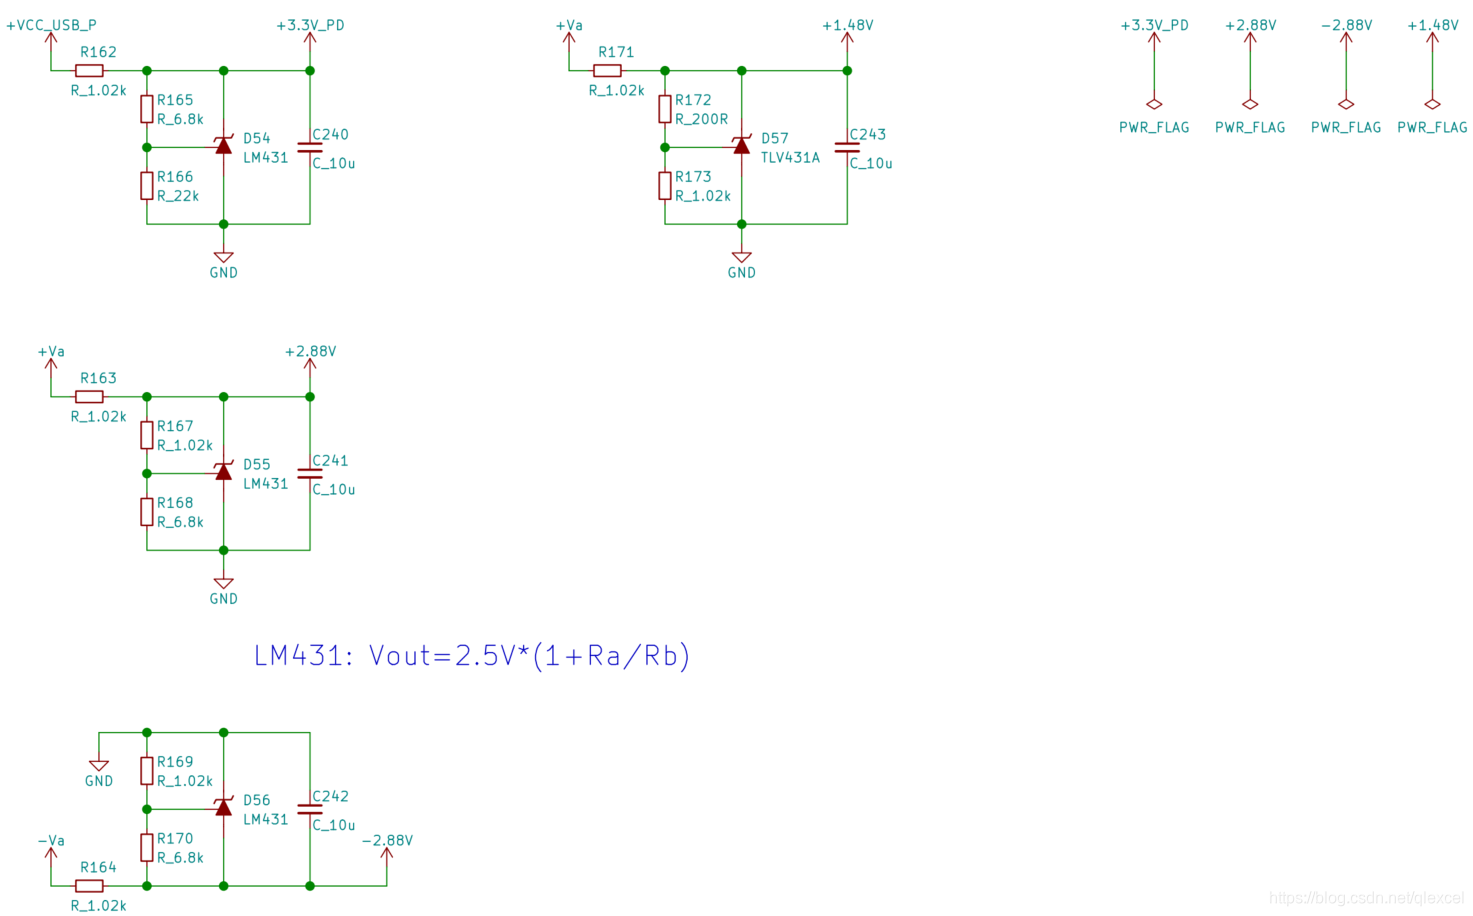Select resistor R172 symbol
Viewport: 1473px width, 916px height.
pyautogui.click(x=665, y=109)
